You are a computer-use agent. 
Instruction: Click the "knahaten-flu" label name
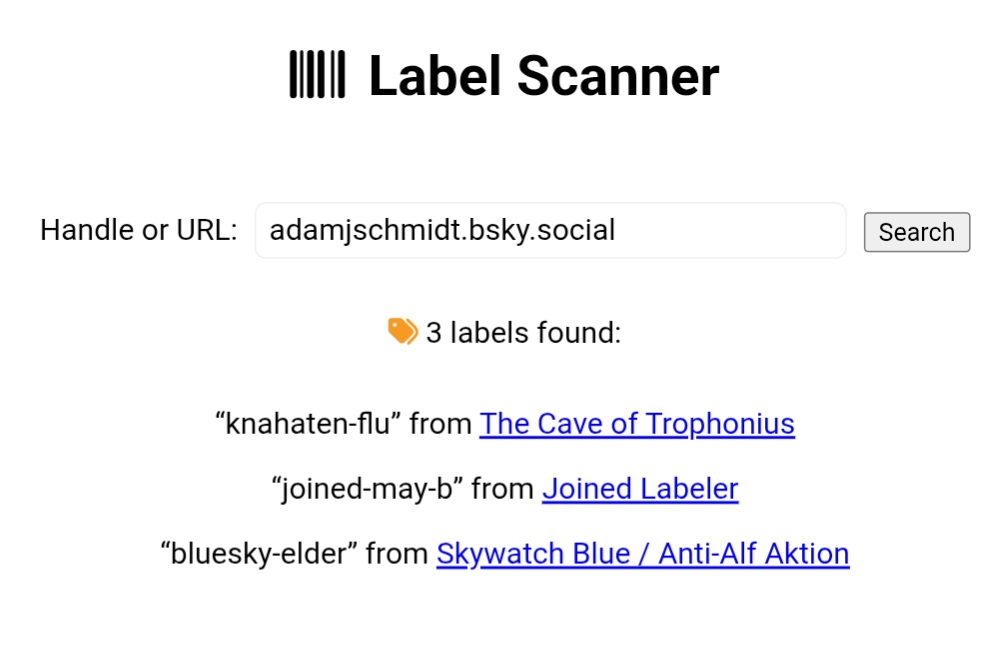click(308, 424)
